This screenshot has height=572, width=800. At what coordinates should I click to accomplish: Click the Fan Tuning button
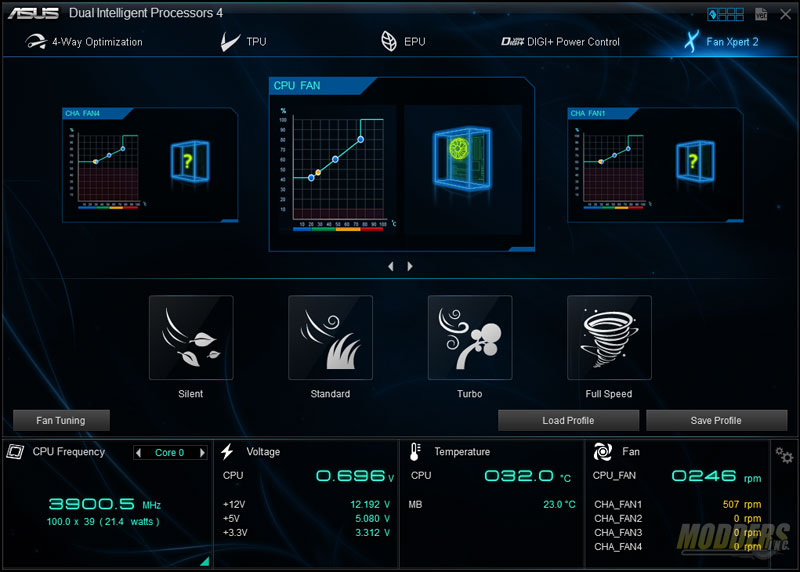(x=61, y=420)
